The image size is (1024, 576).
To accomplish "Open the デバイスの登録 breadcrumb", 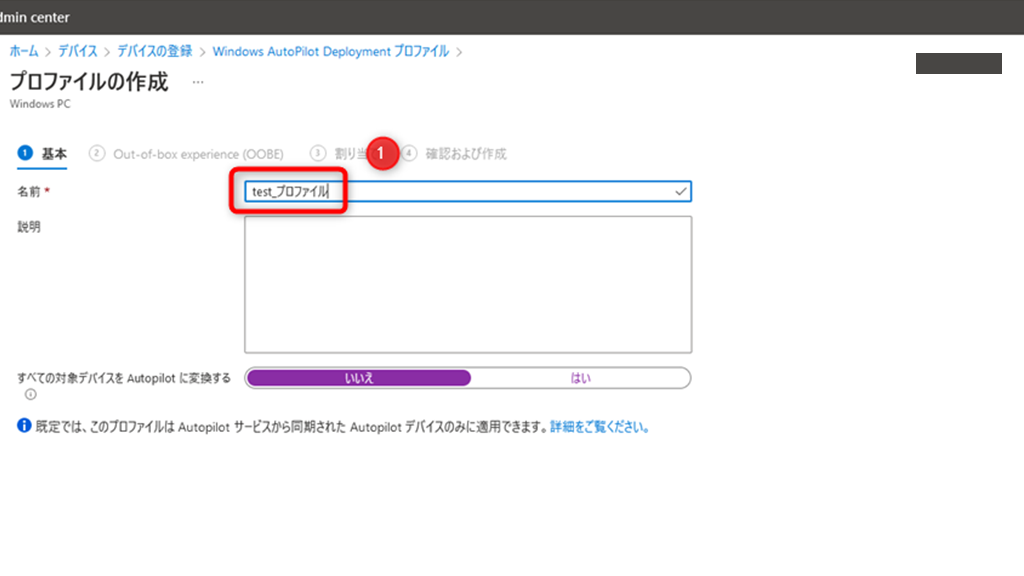I will click(x=154, y=51).
